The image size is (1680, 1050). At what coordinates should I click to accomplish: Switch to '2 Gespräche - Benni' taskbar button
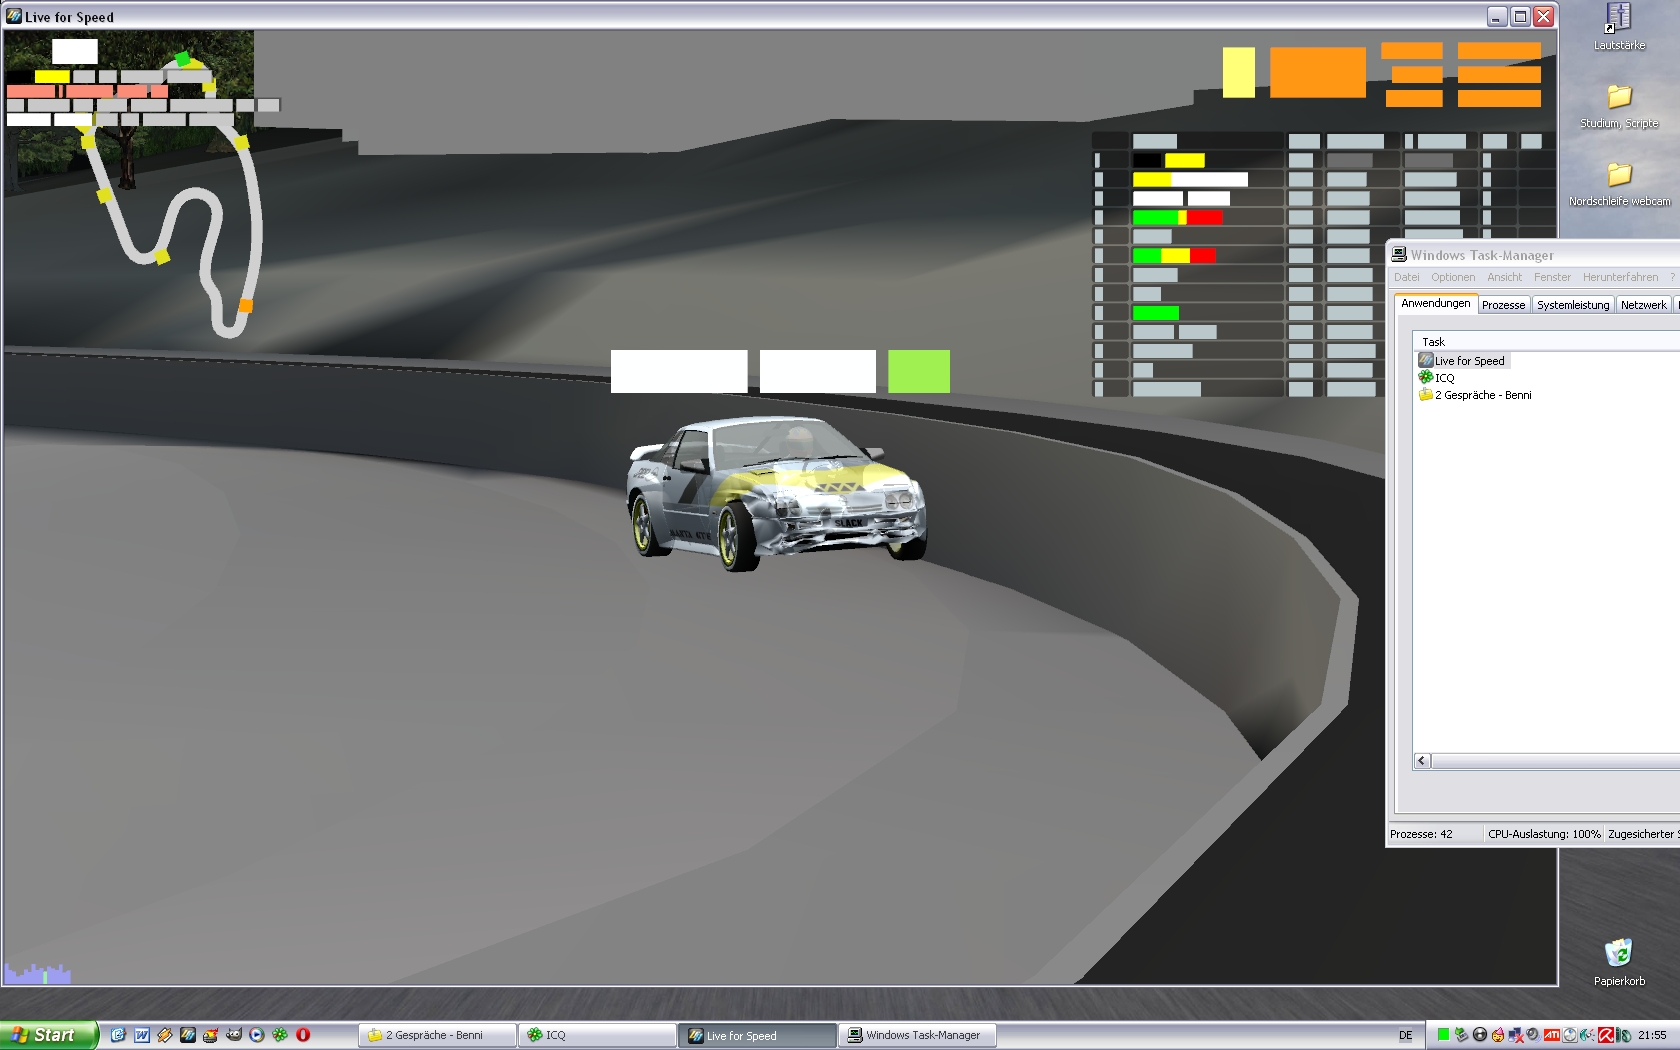click(x=437, y=1035)
